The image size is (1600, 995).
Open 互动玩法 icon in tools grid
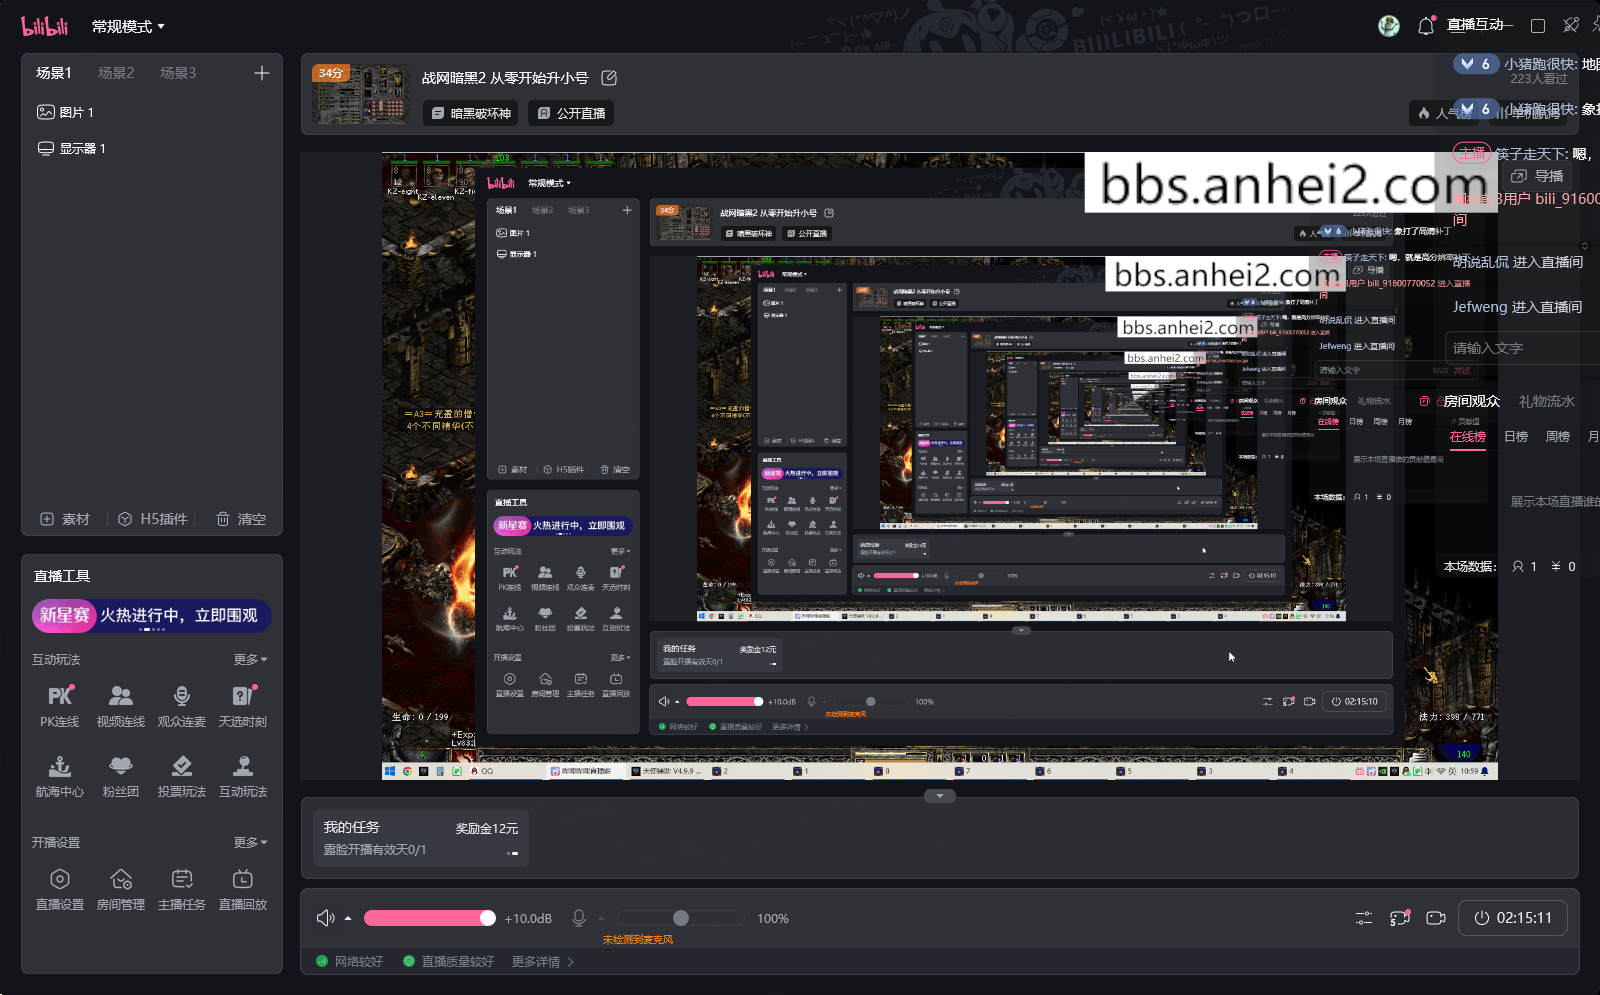[243, 776]
